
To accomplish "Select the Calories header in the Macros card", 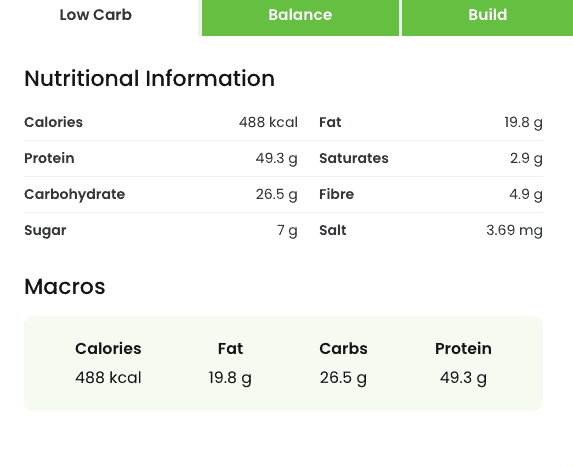I will (108, 348).
